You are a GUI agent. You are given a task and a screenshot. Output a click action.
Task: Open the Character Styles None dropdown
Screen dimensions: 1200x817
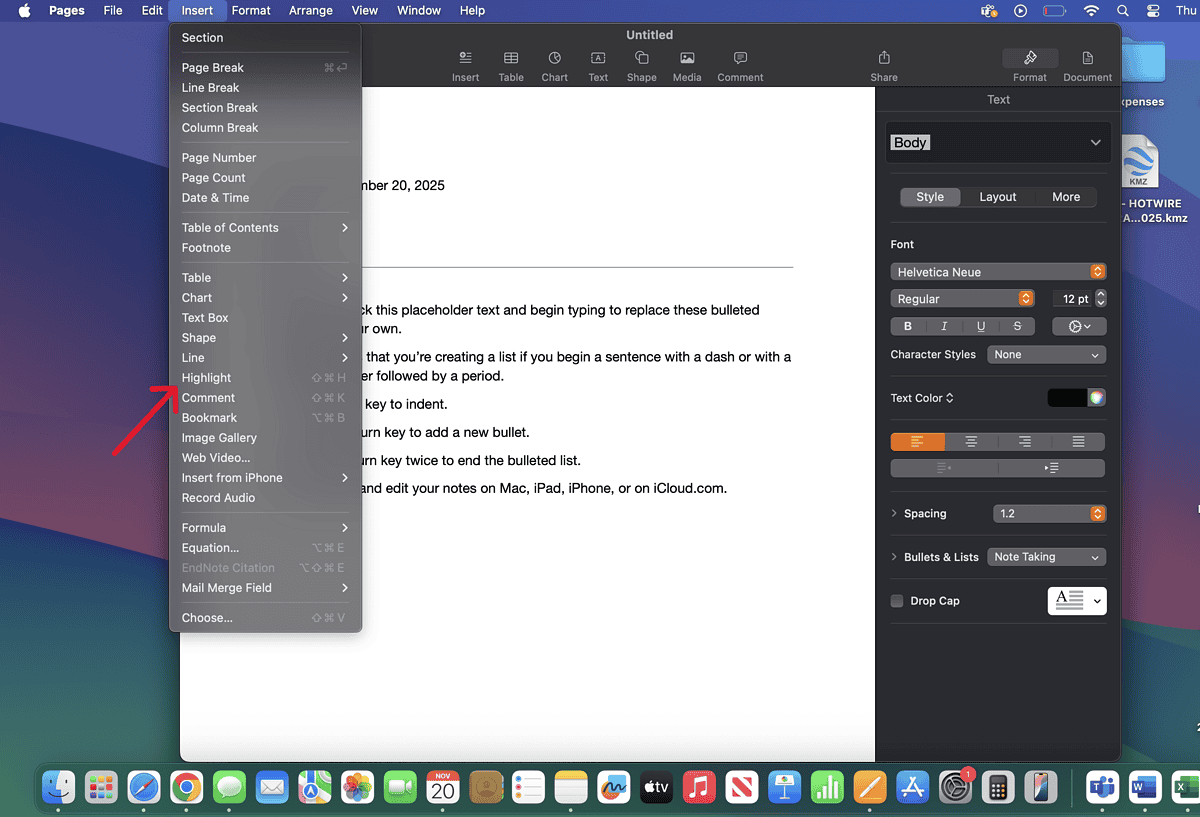click(1046, 355)
